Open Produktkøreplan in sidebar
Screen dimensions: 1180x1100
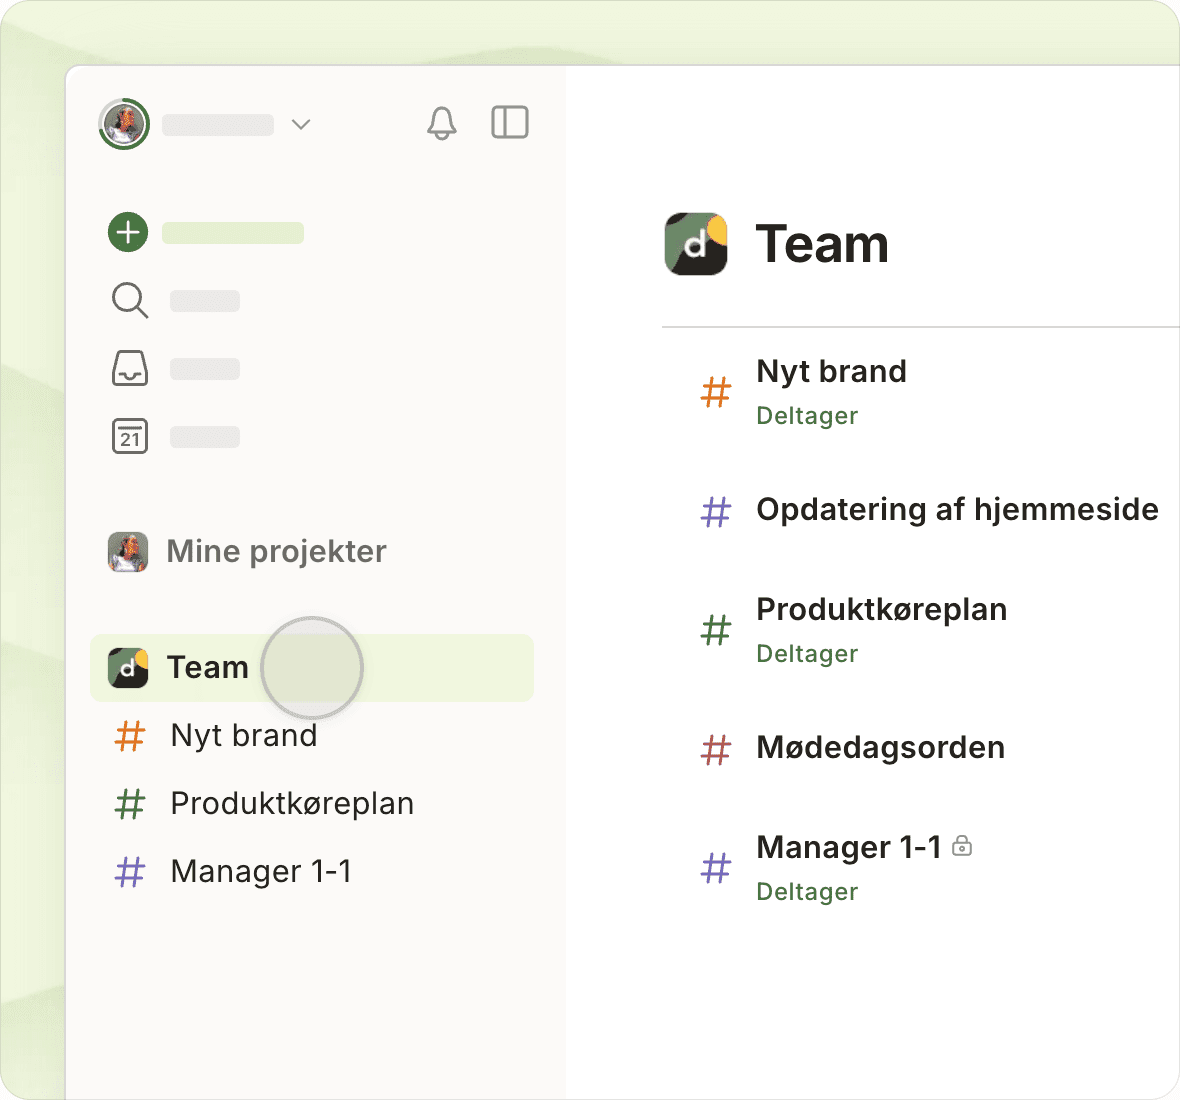click(292, 803)
